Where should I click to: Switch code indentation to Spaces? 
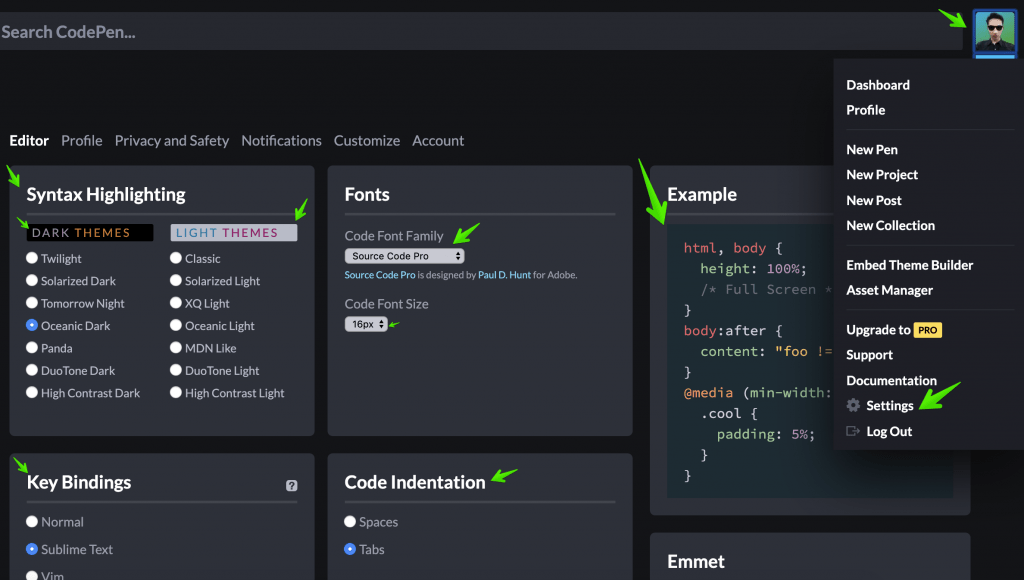click(349, 521)
